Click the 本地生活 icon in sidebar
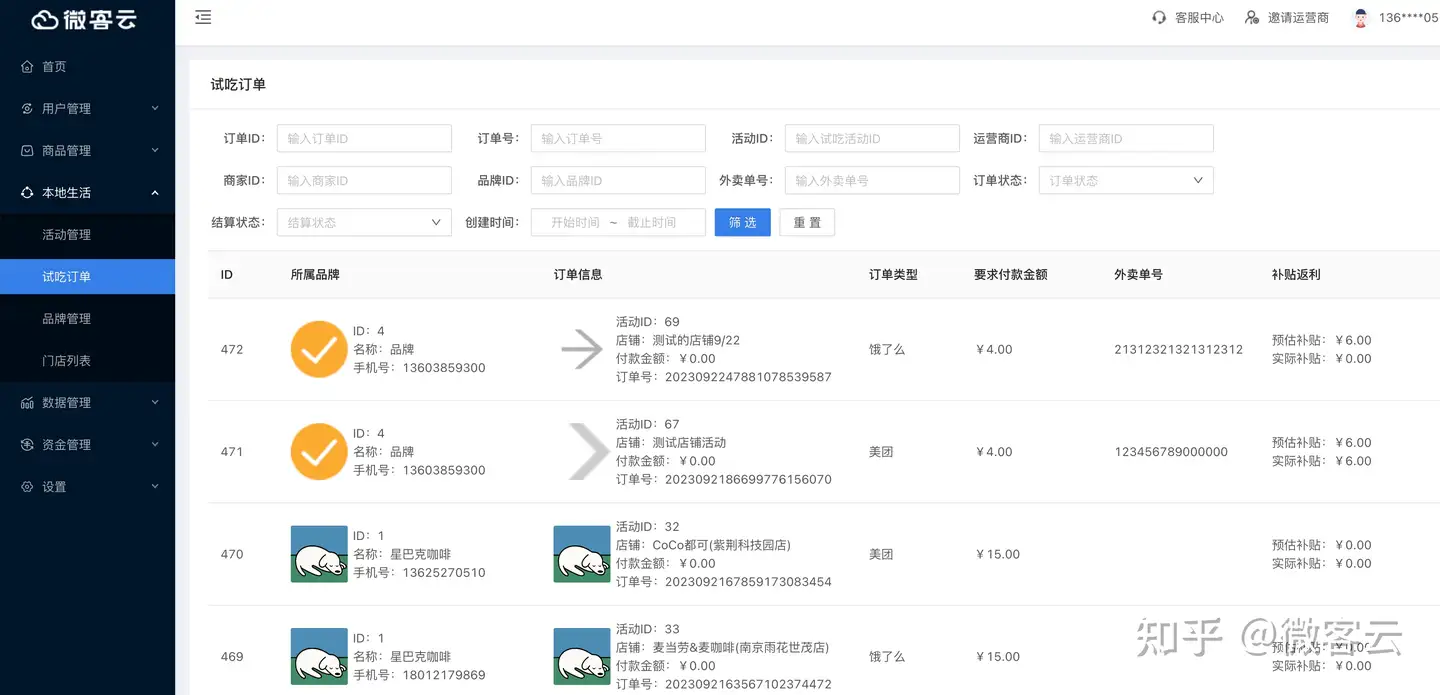 pyautogui.click(x=27, y=193)
